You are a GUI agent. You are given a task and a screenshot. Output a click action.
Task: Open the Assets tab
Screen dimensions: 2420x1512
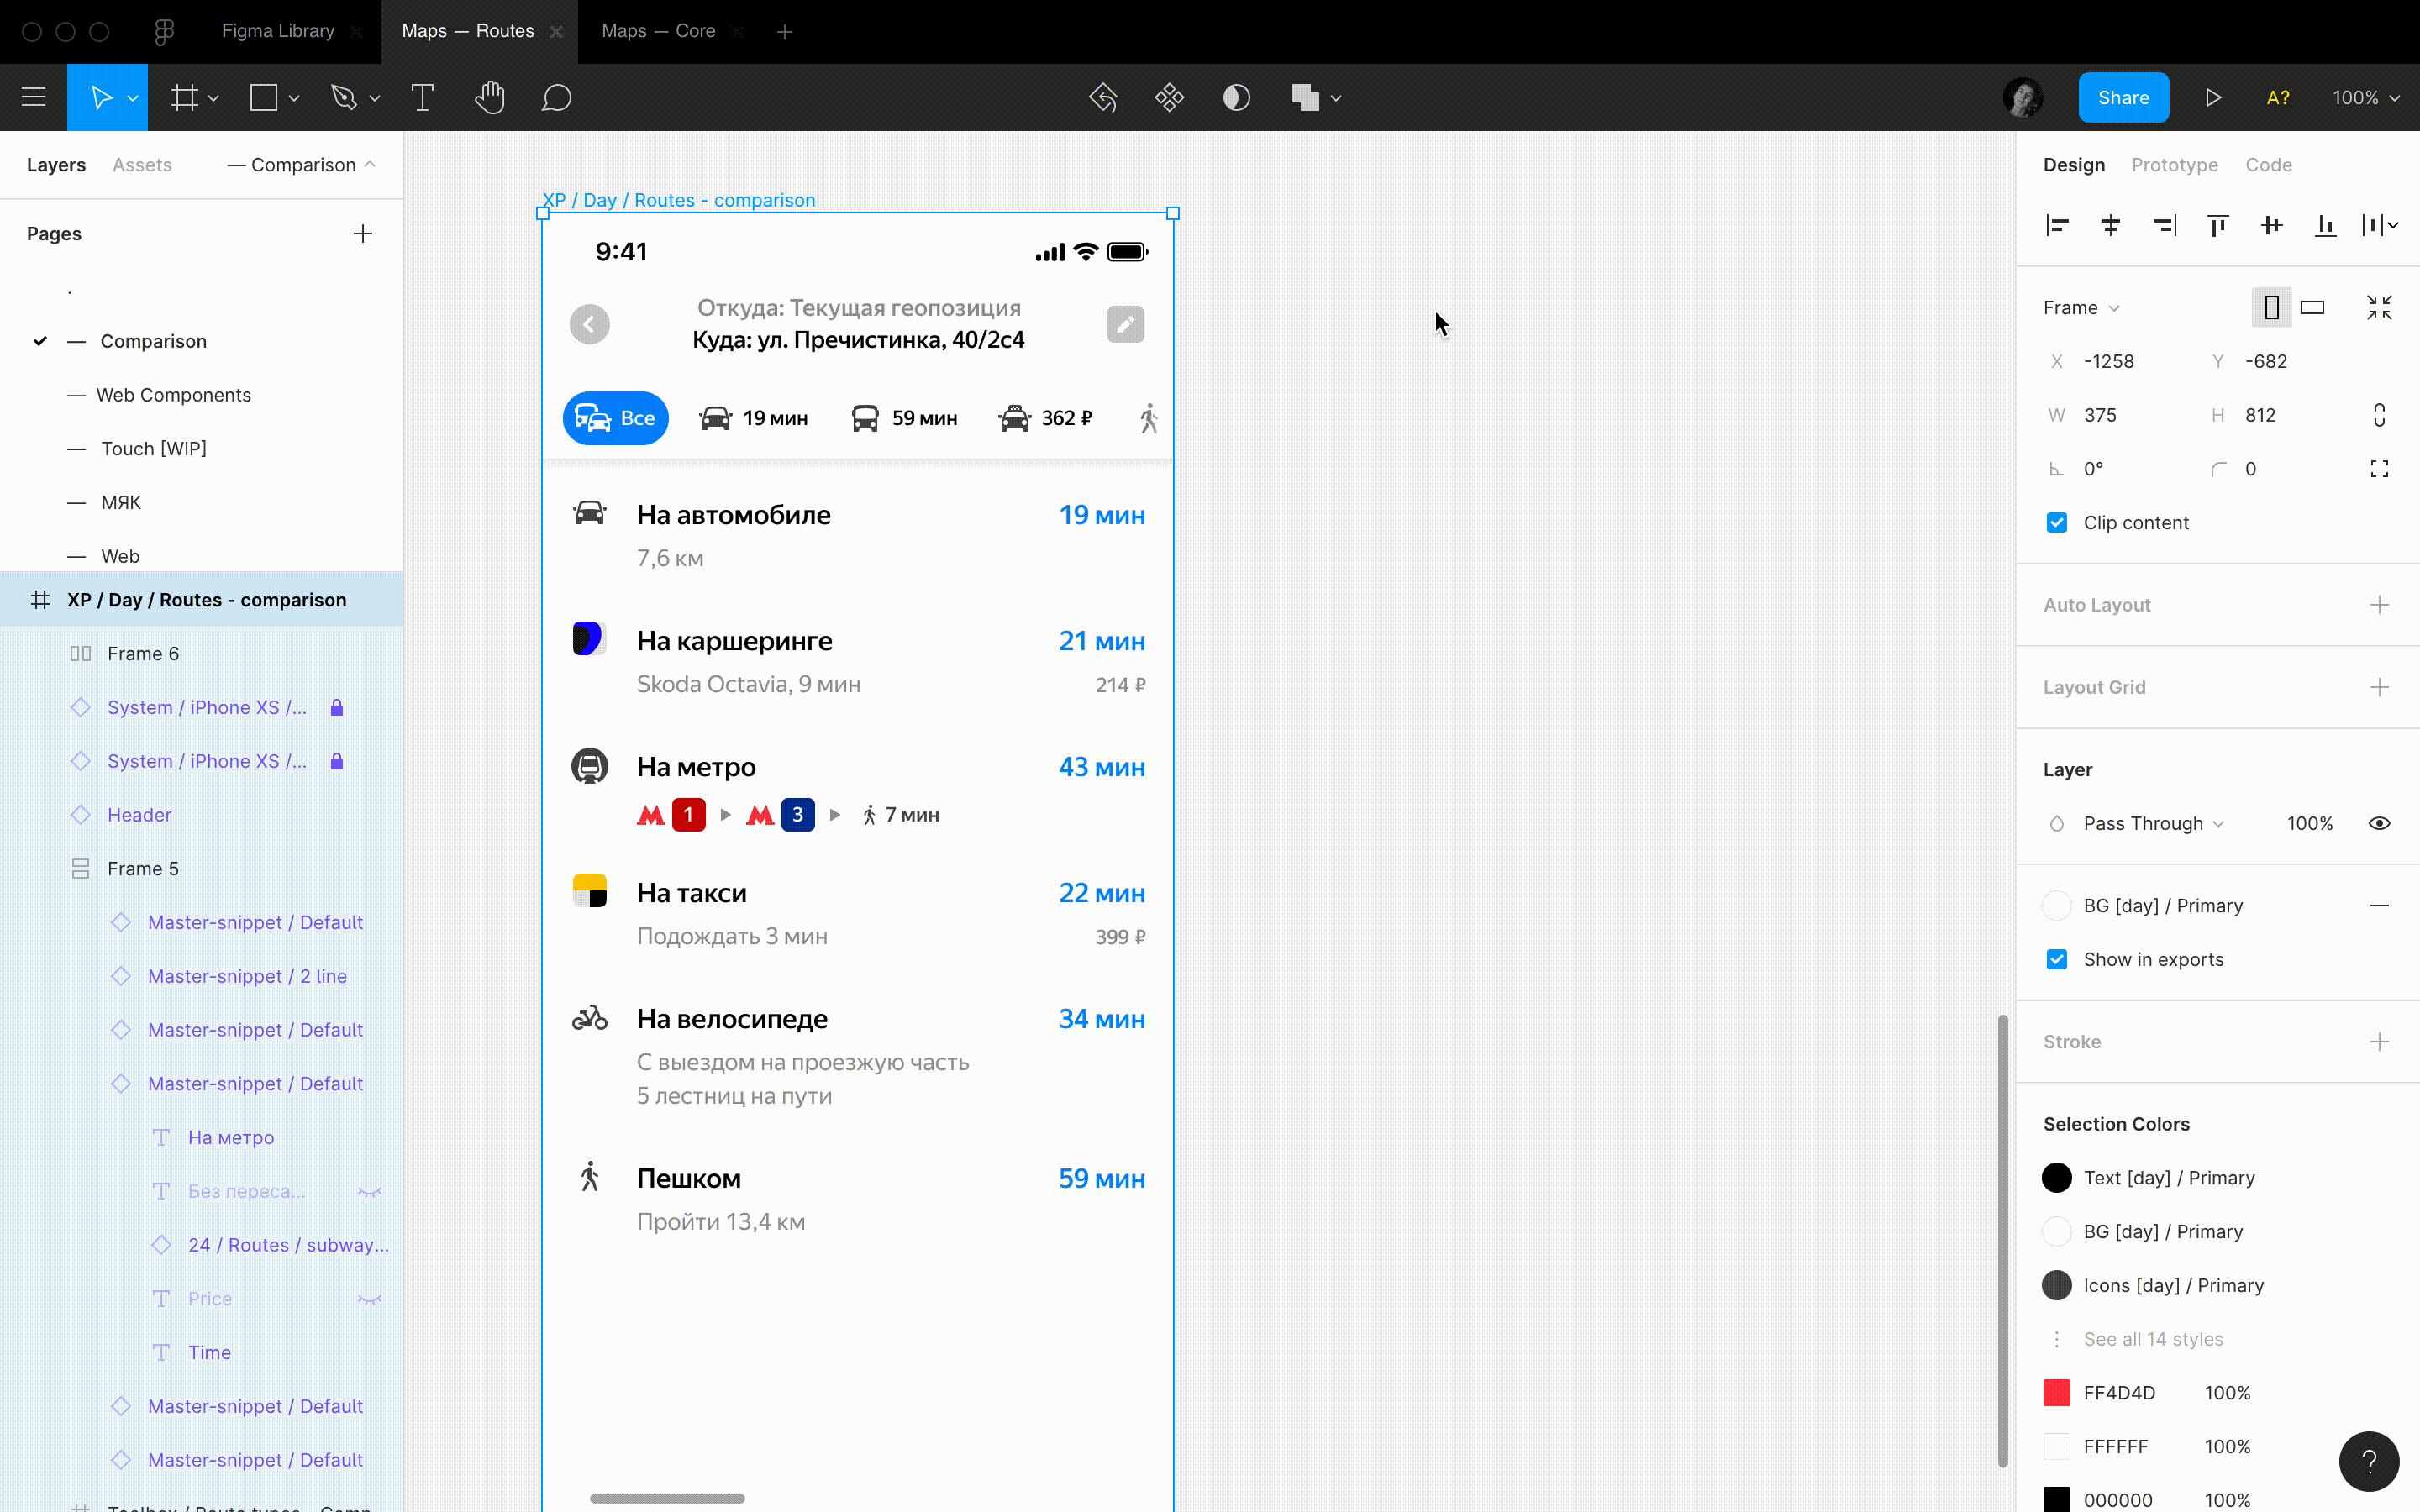click(x=142, y=164)
